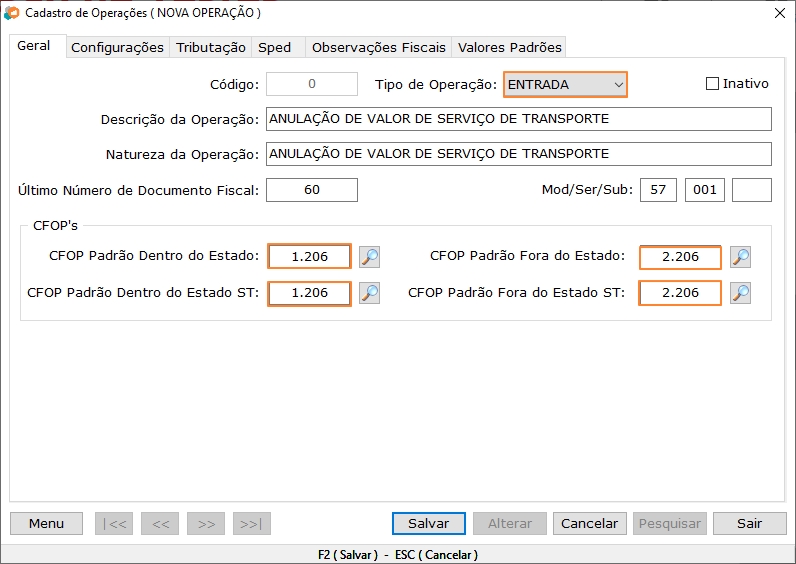Go to last record with >>| button
Screen dimensions: 796x564
252,523
